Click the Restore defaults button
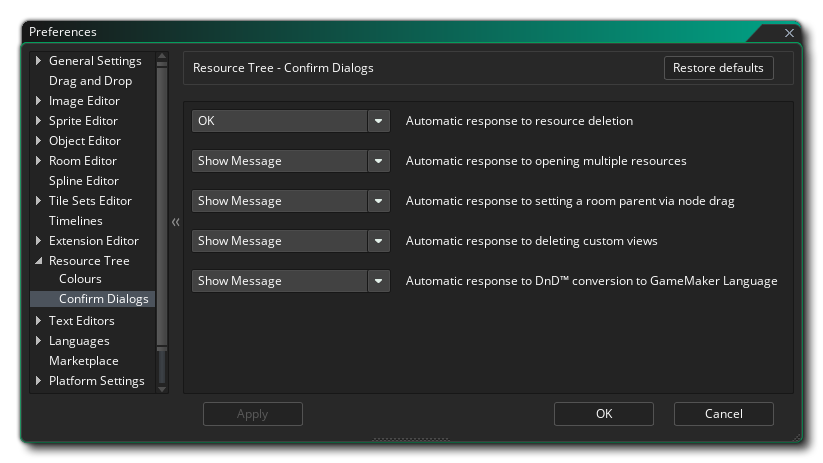 (718, 68)
